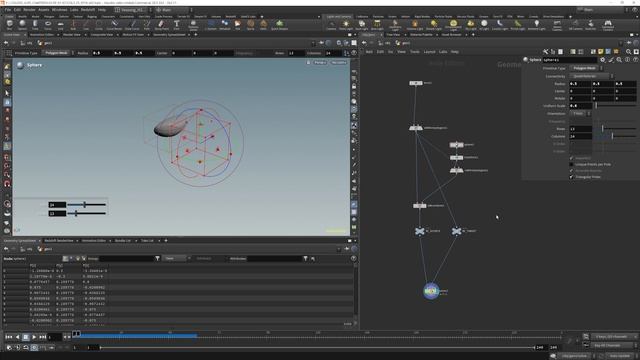Click the merge node icon at network bottom
This screenshot has height=360, width=640.
point(431,291)
